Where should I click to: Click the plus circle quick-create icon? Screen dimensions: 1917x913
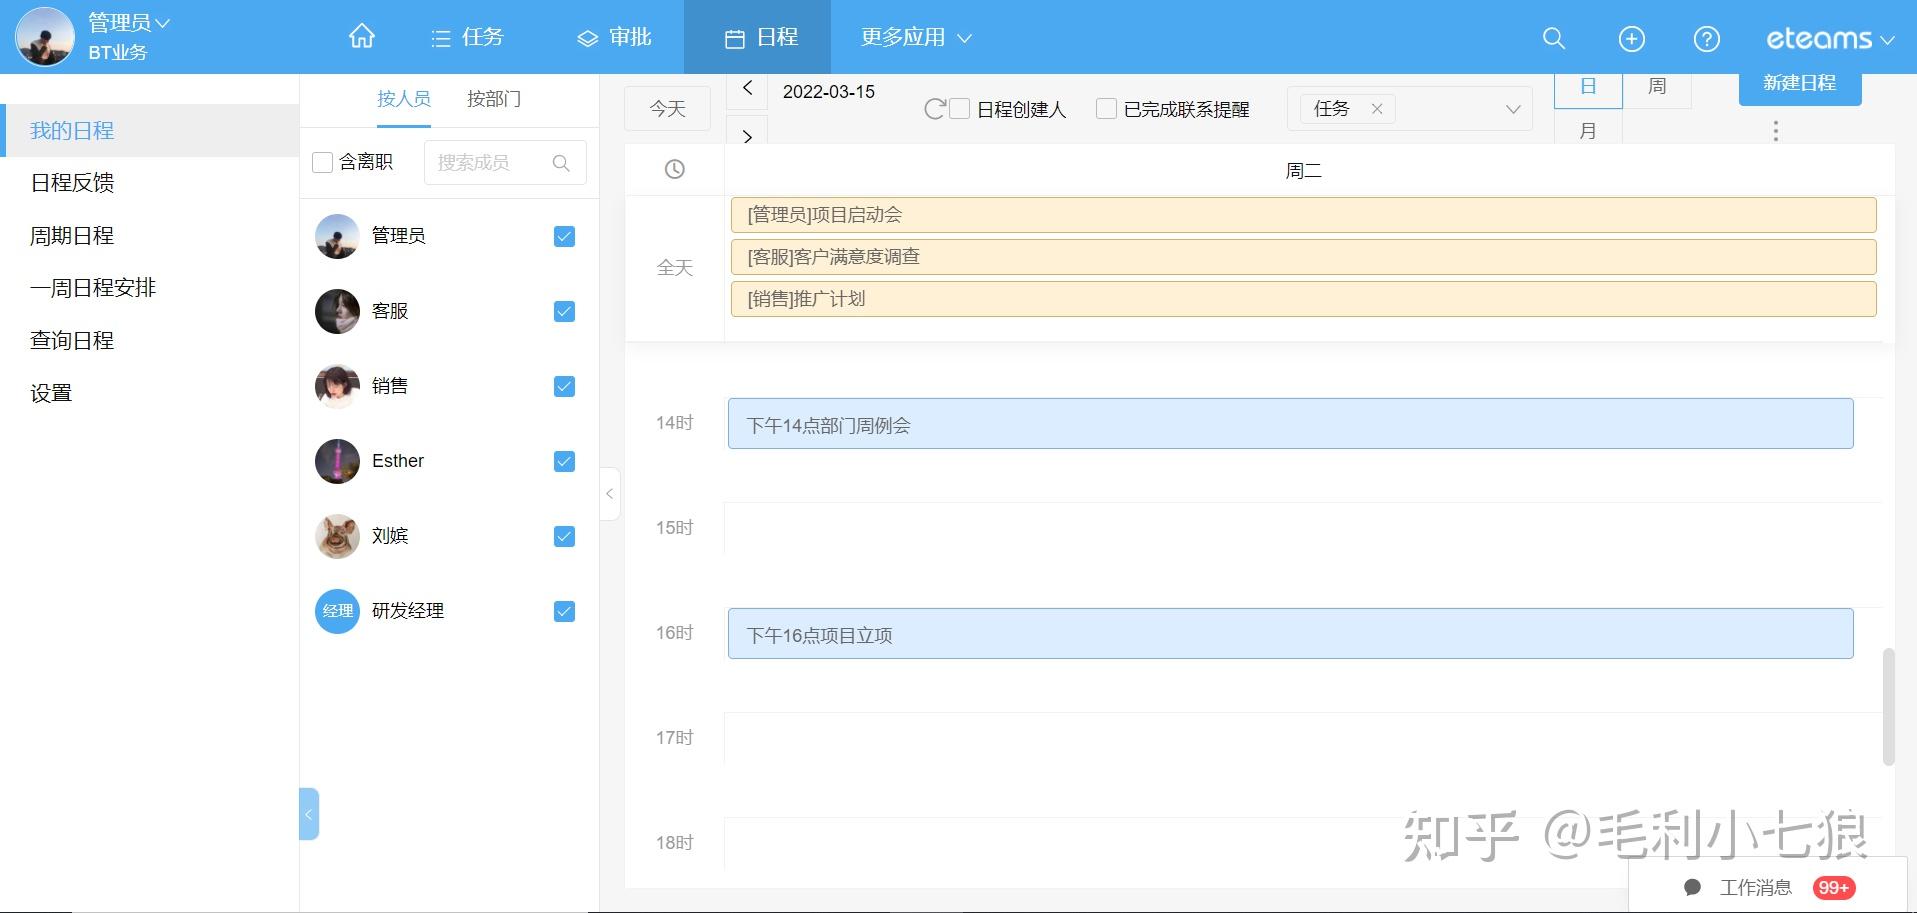(1631, 38)
